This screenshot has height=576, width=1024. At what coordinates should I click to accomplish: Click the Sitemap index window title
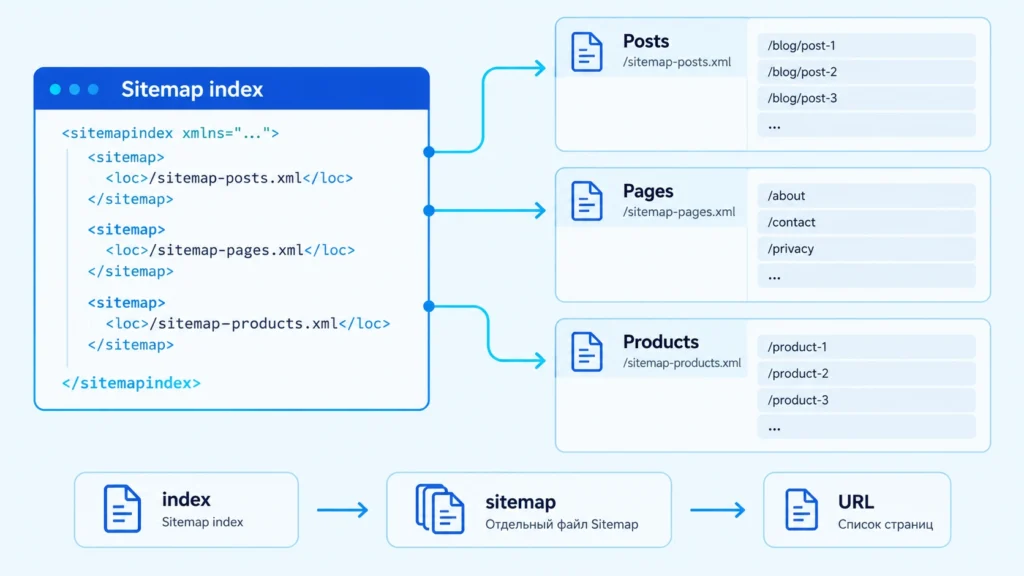192,89
